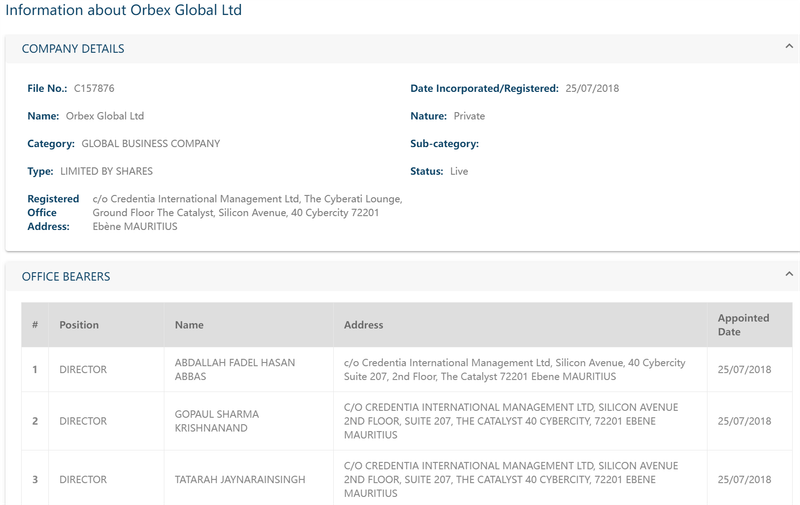800x505 pixels.
Task: Select company name Orbex Global Ltd value
Action: coord(105,116)
